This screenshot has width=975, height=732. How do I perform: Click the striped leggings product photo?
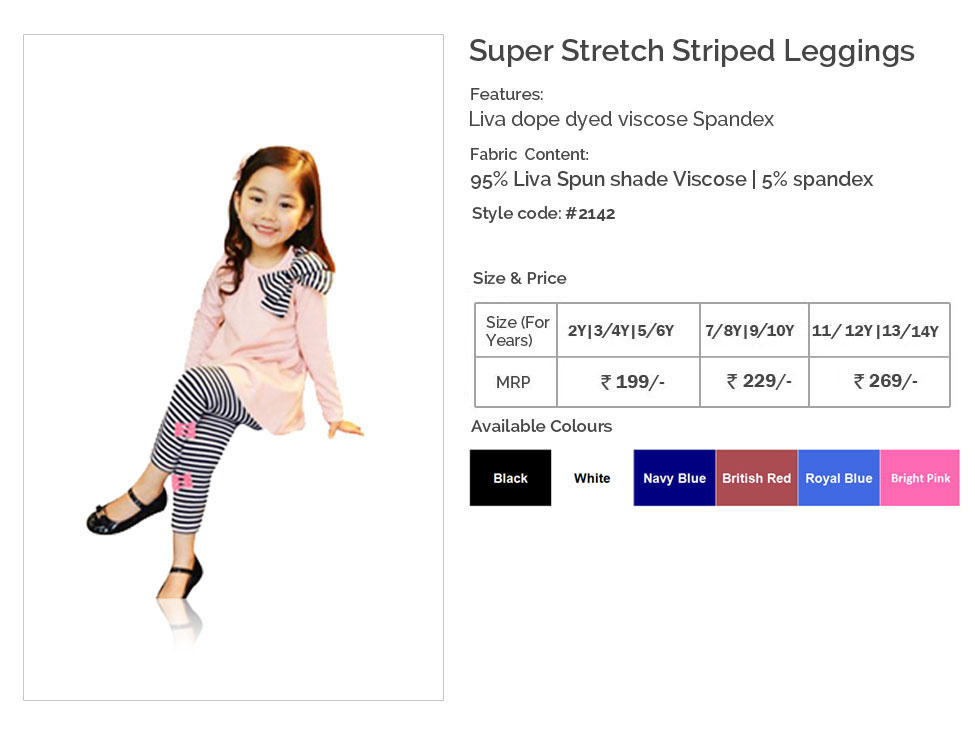[233, 367]
